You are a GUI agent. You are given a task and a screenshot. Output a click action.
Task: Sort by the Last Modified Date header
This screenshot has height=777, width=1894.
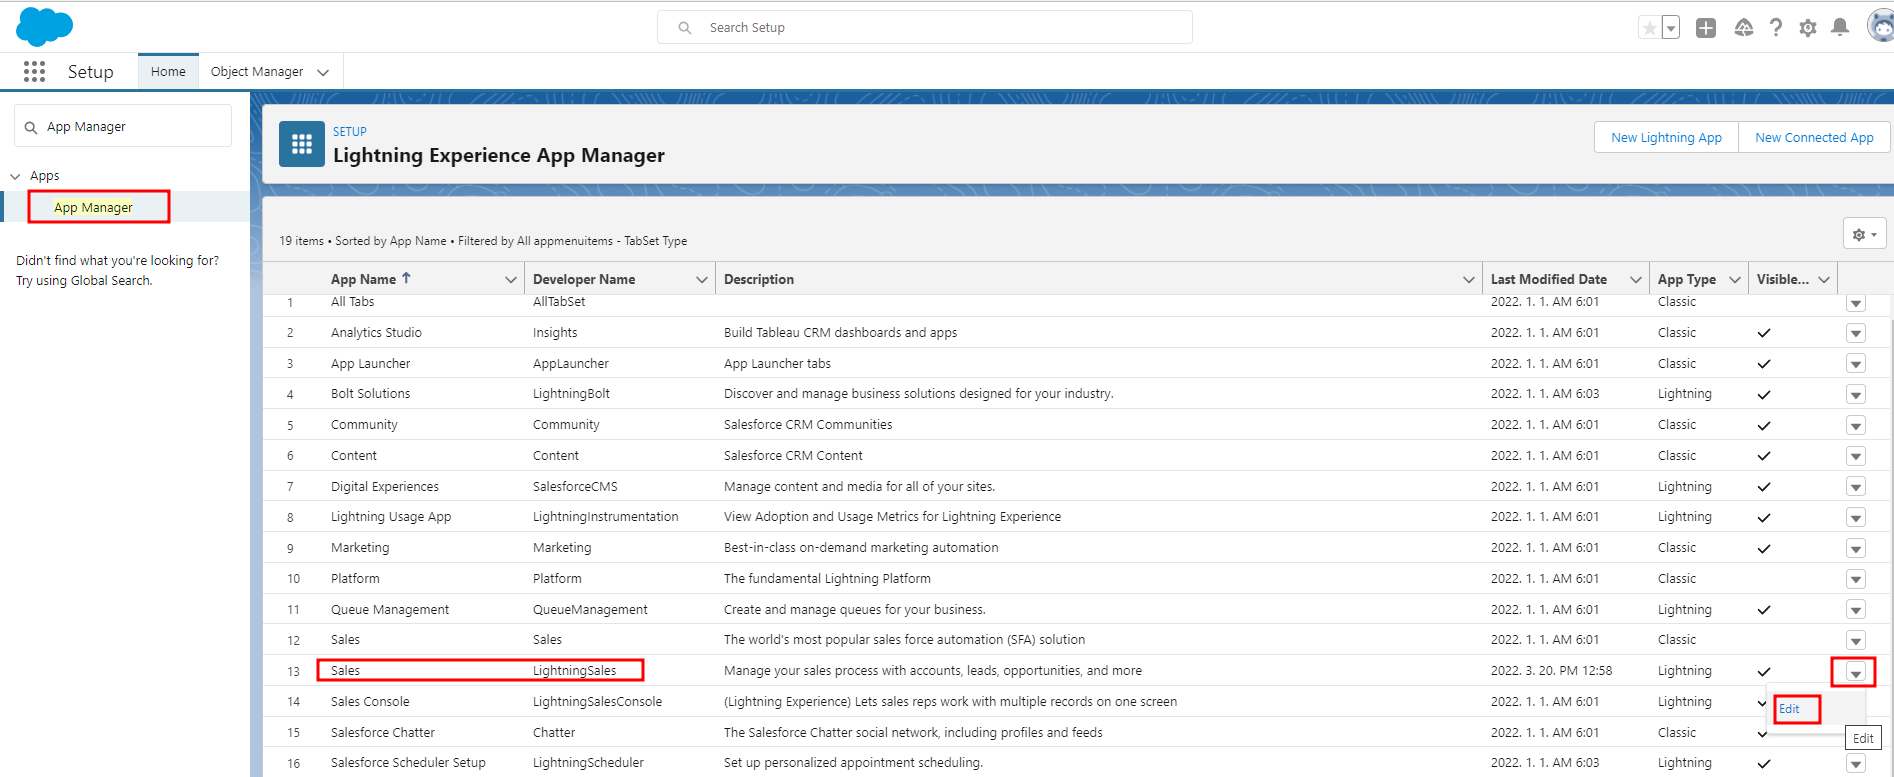coord(1549,279)
